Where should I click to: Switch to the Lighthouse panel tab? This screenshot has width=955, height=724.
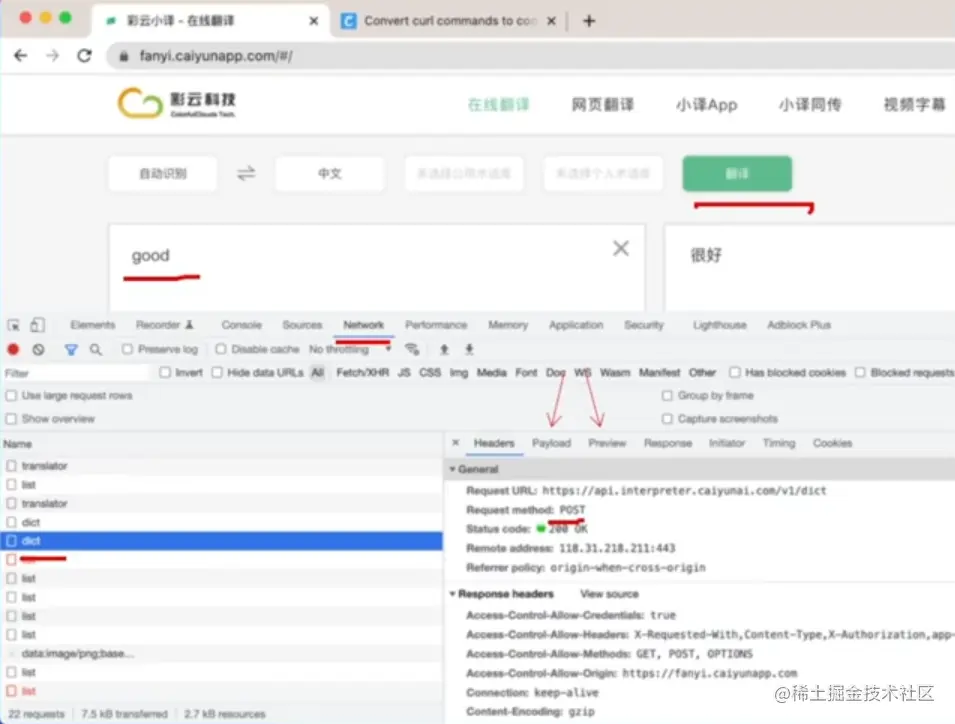[719, 325]
